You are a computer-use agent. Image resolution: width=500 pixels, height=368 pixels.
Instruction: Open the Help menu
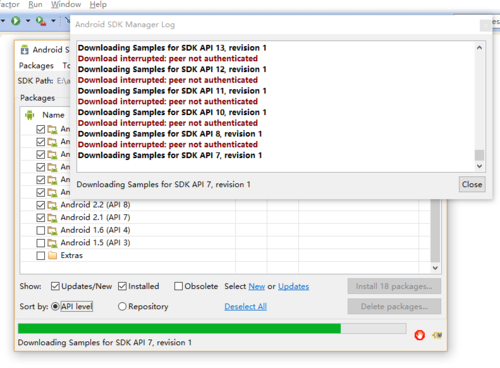click(x=98, y=5)
